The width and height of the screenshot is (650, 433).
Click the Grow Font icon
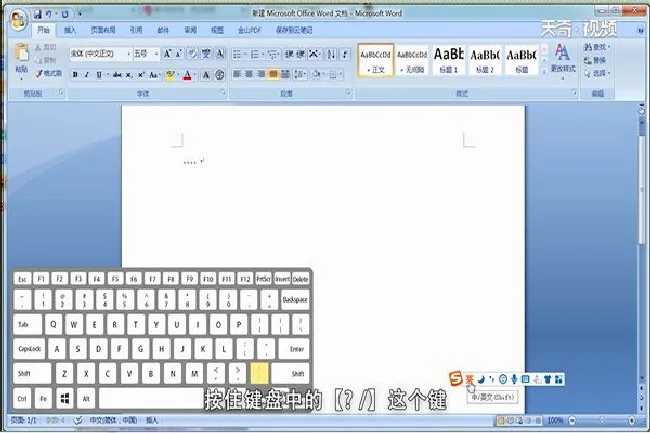[167, 54]
